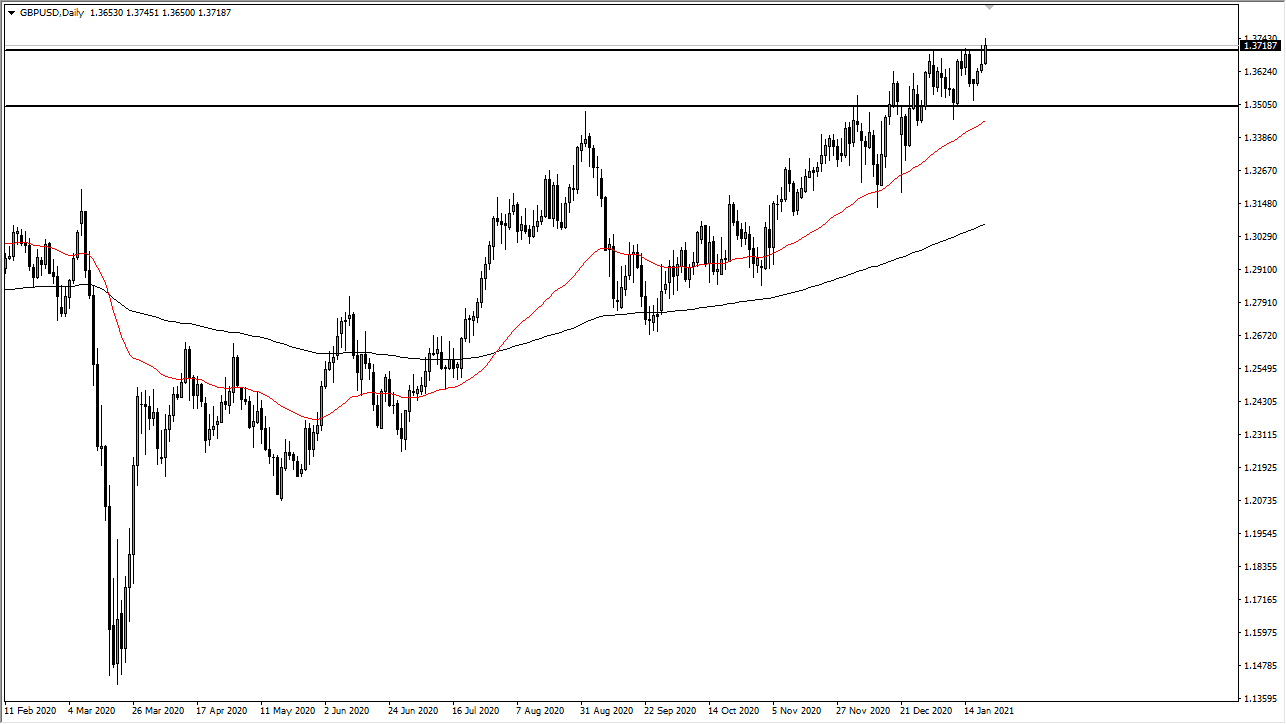The width and height of the screenshot is (1286, 724).
Task: Click the 1.33860 price scale label
Action: pos(1260,138)
